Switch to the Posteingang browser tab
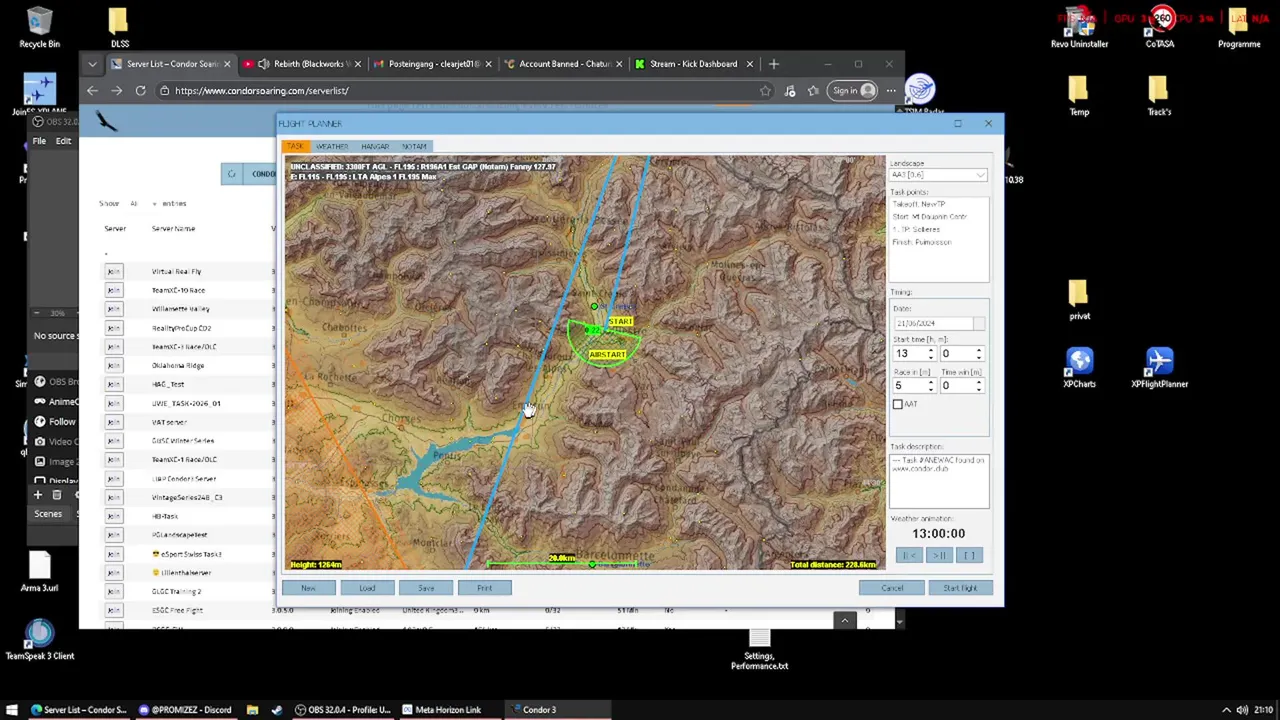Viewport: 1280px width, 720px height. [x=431, y=64]
